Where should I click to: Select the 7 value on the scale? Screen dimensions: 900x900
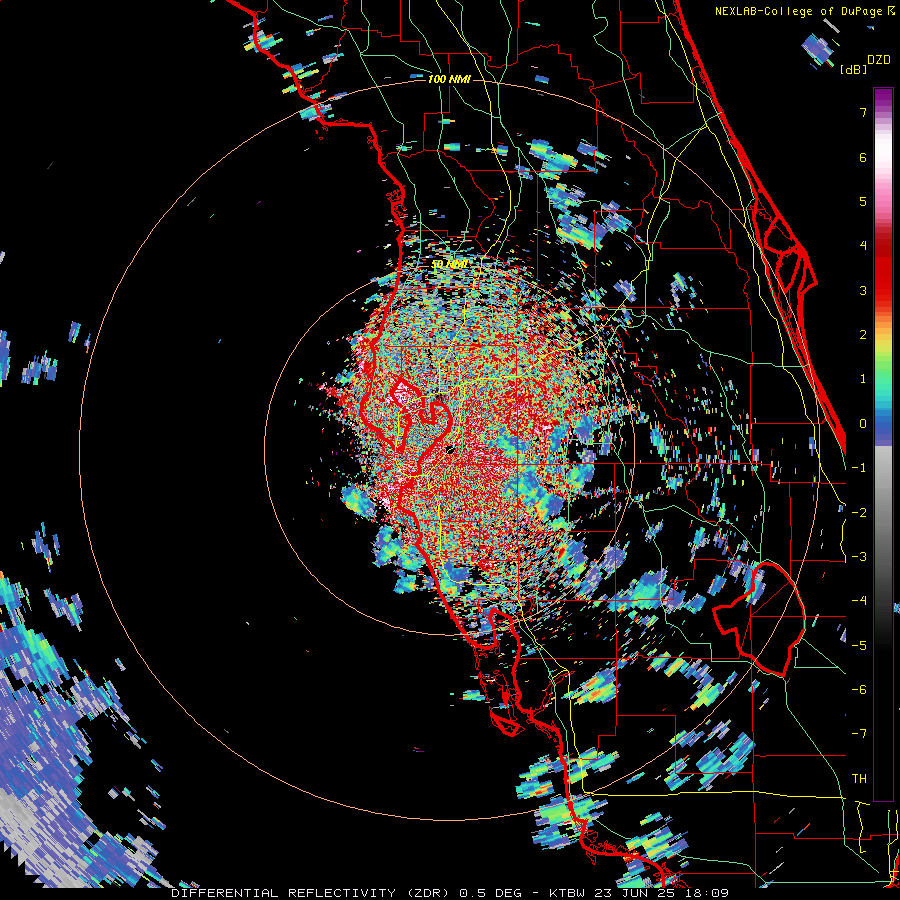click(x=863, y=112)
